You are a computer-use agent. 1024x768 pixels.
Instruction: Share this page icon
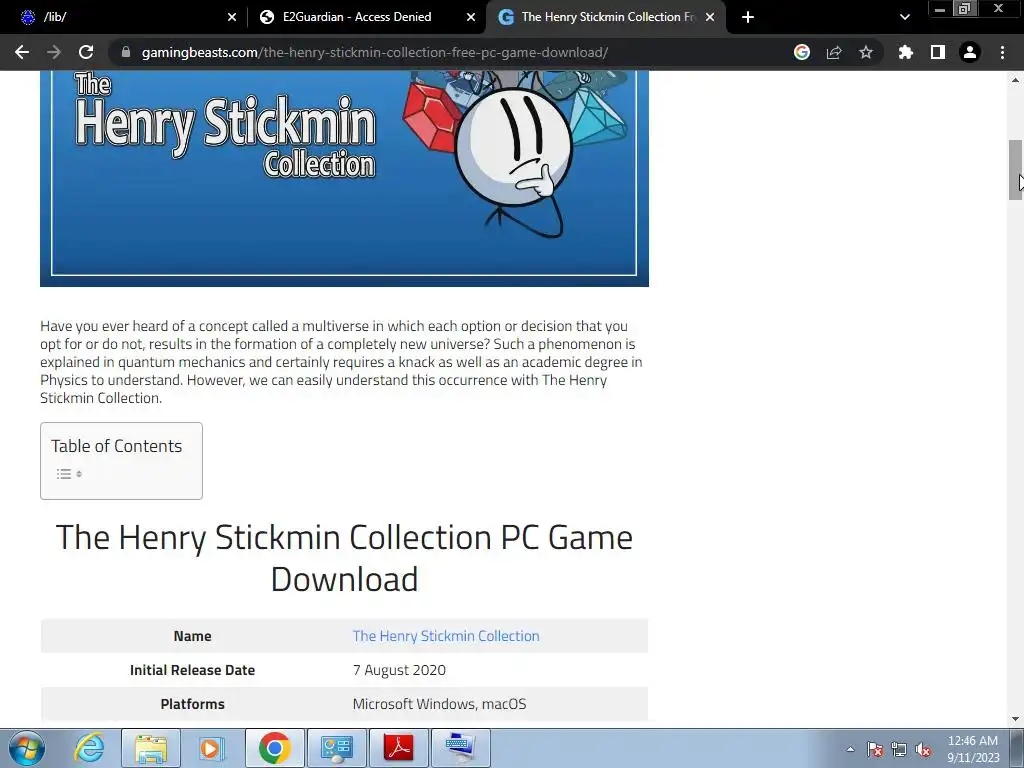834,52
